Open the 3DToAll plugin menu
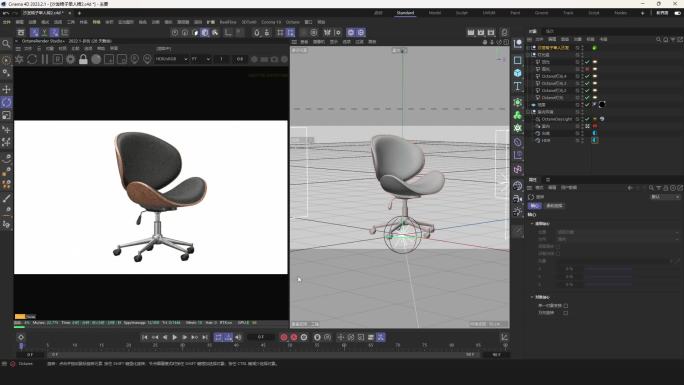The height and width of the screenshot is (385, 684). point(249,22)
